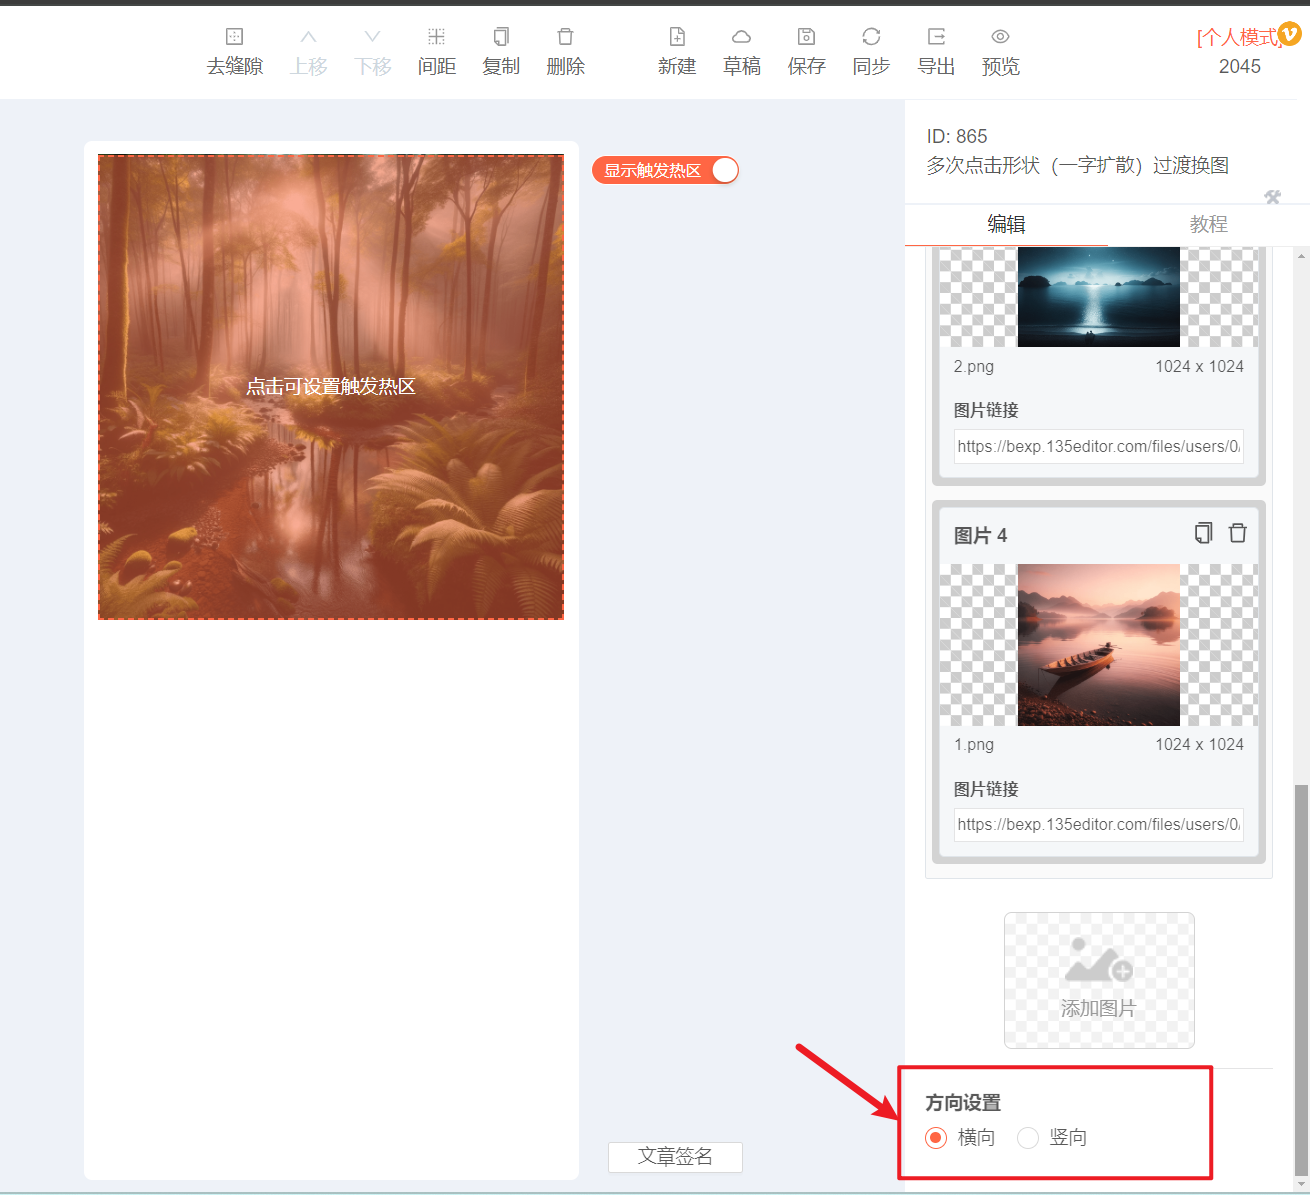
Task: Click the orange V membership badge
Action: pos(1290,34)
